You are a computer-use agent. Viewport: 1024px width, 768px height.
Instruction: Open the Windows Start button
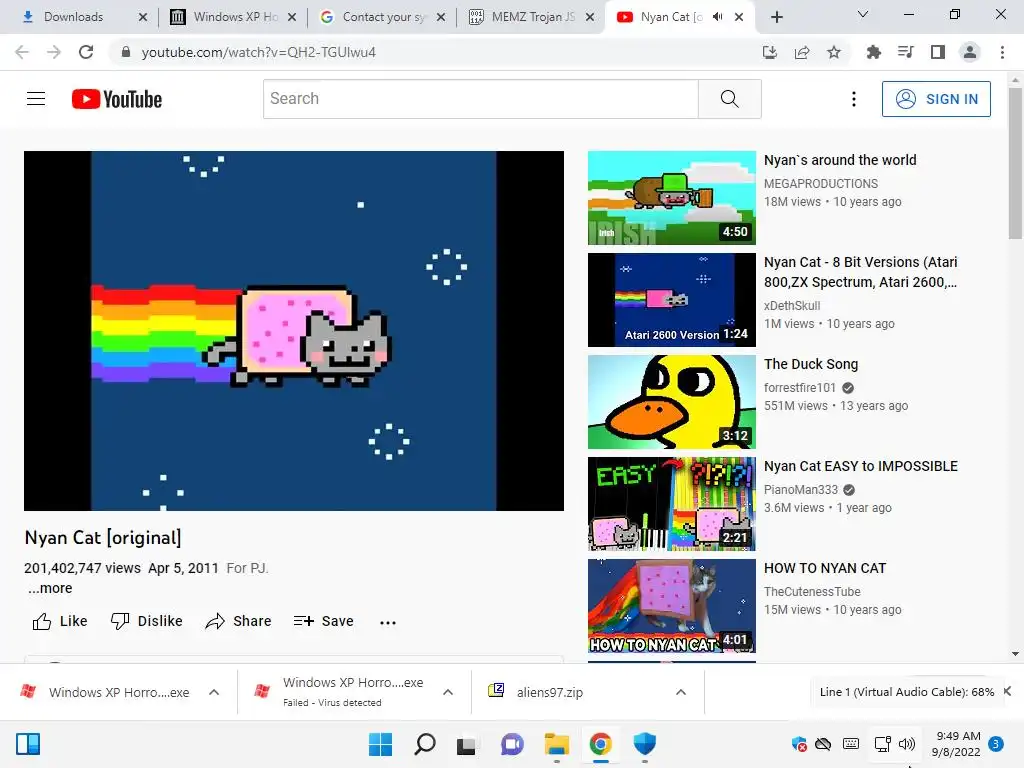coord(380,744)
